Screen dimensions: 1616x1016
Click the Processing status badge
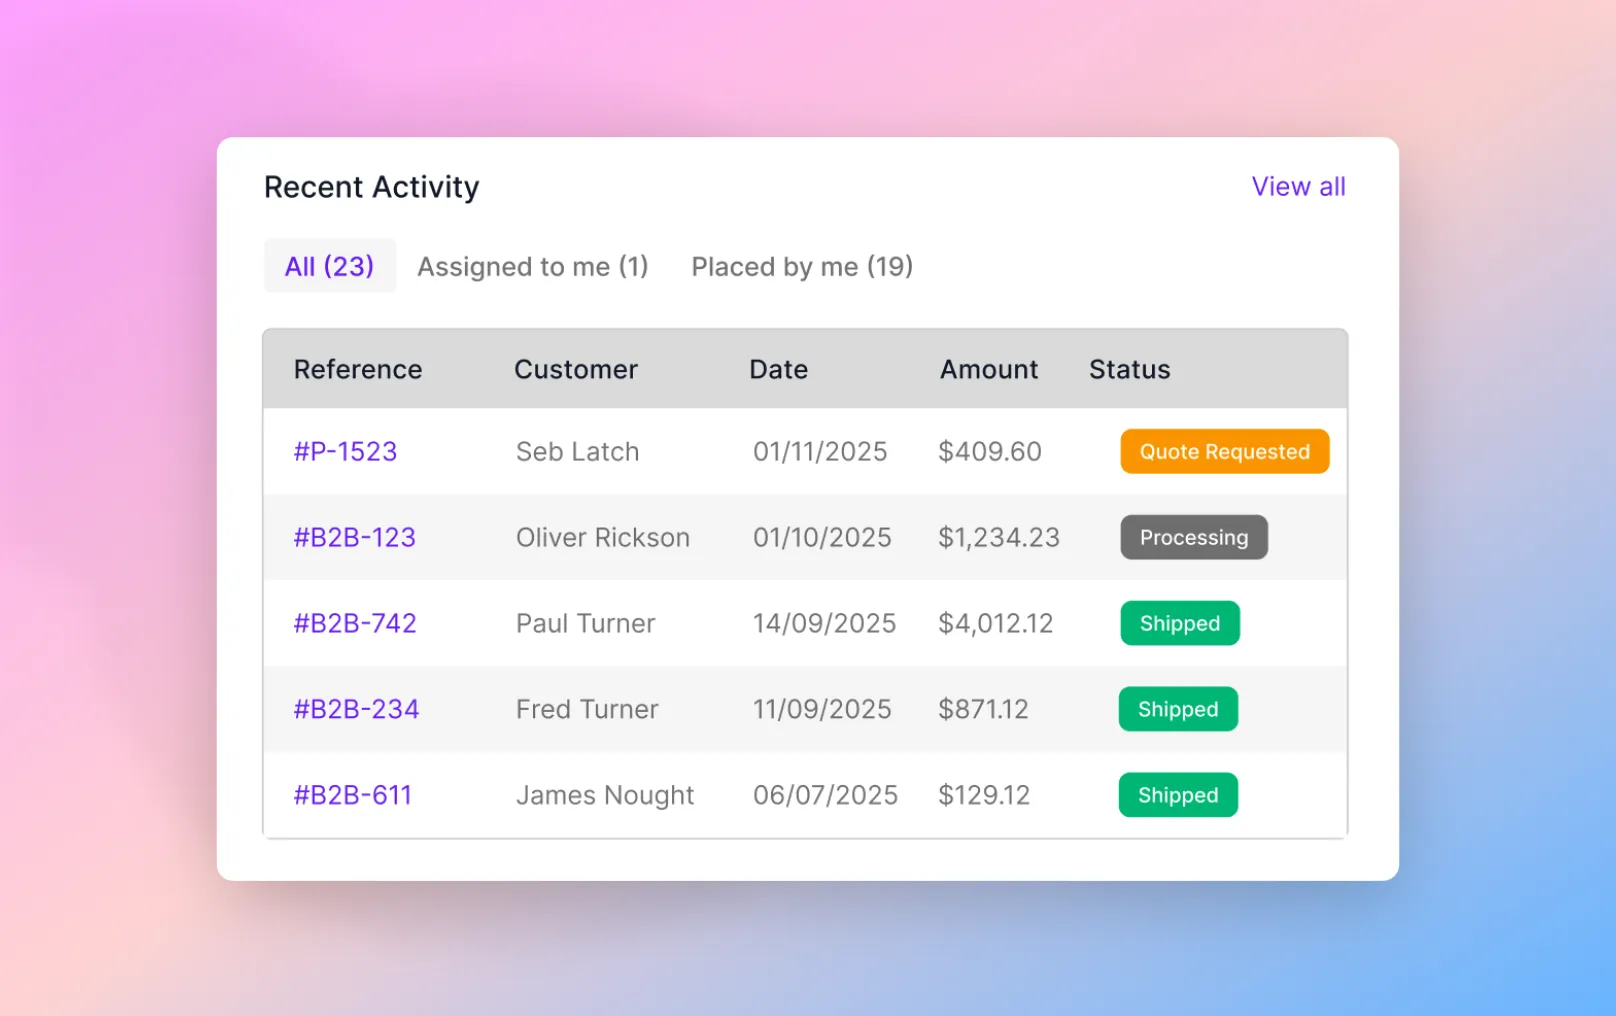1194,538
